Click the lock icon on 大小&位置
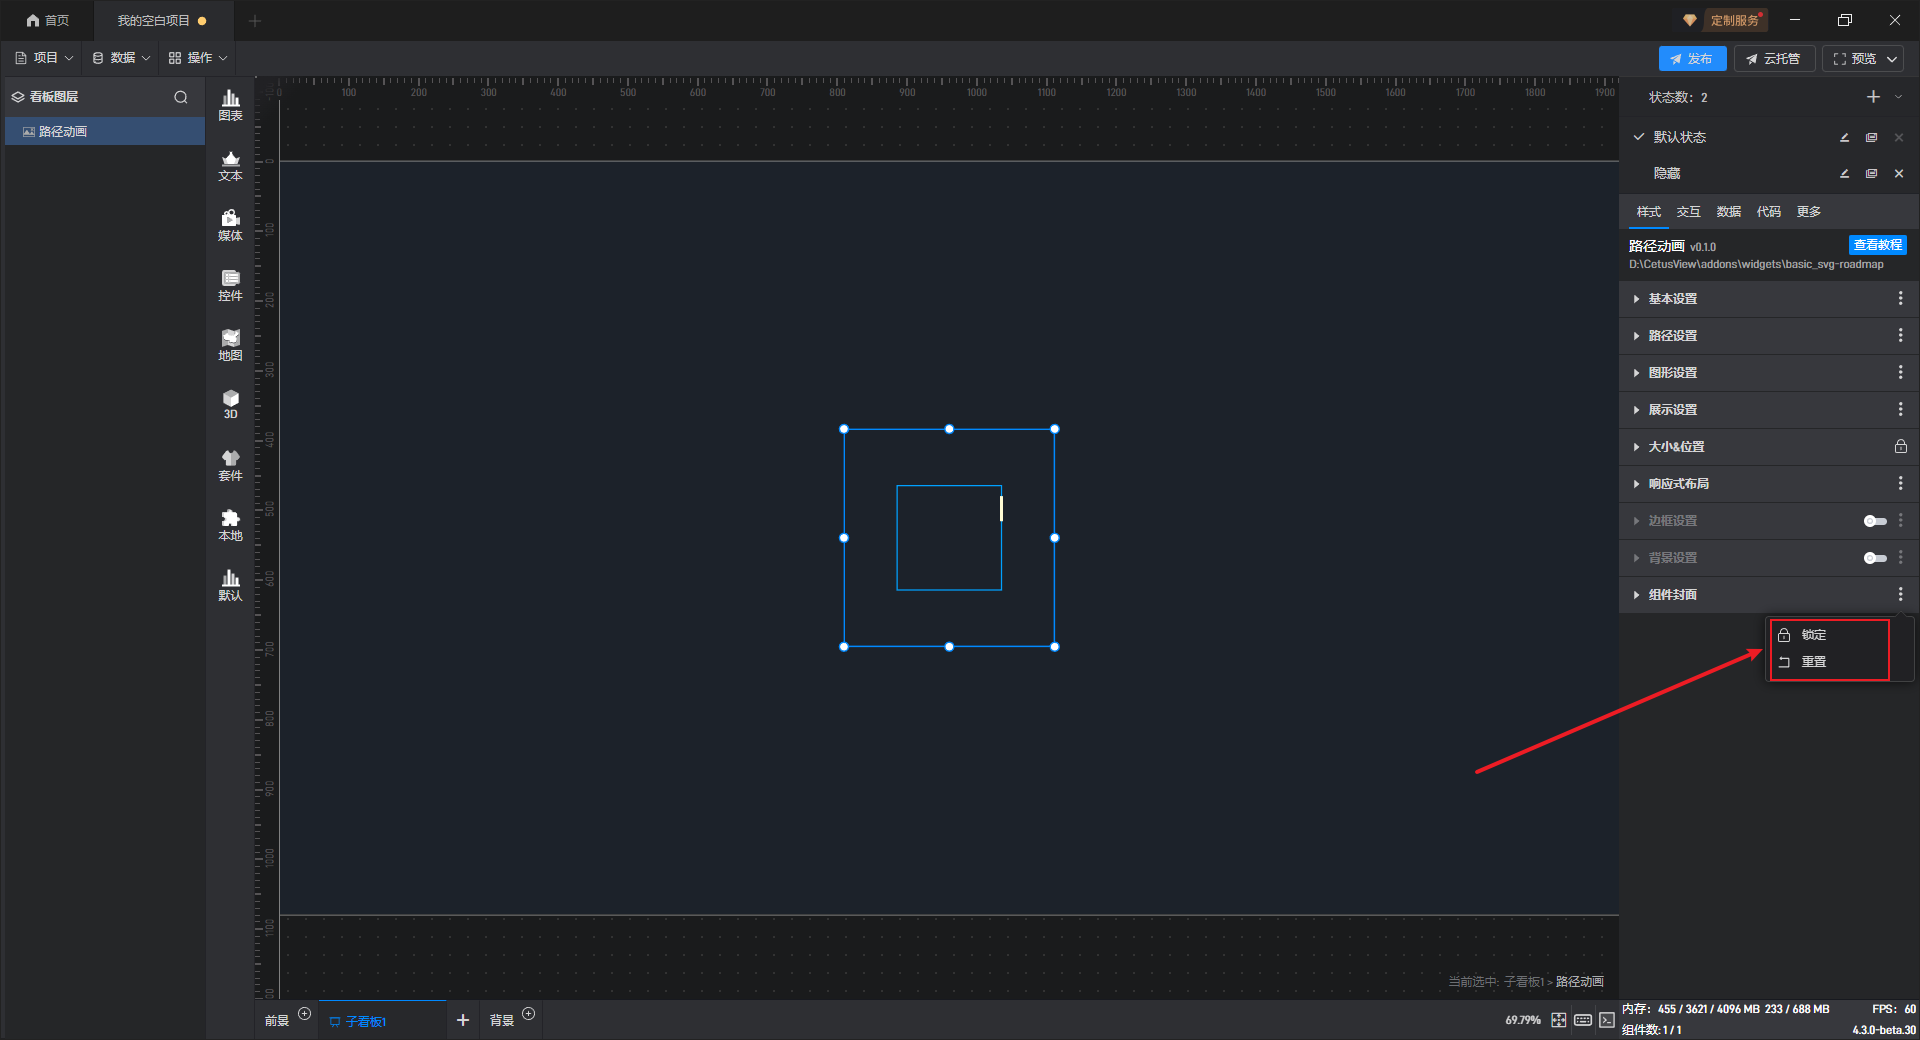The width and height of the screenshot is (1920, 1040). click(x=1900, y=447)
